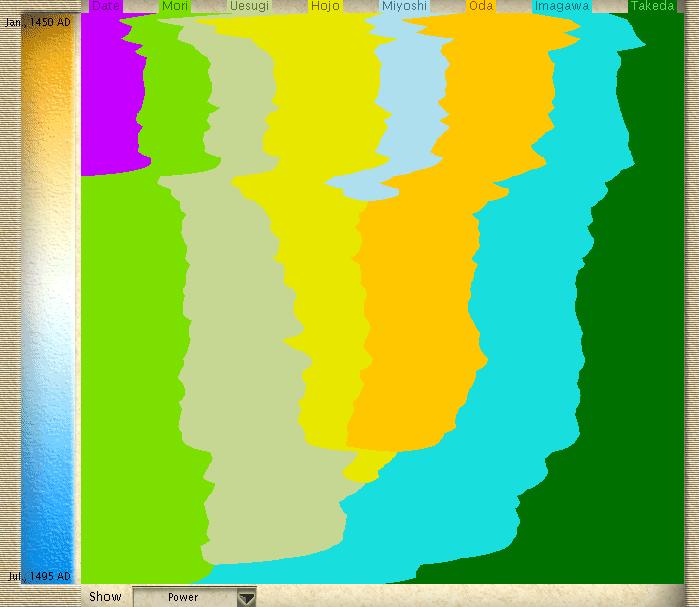Pick the Takeda clan label
The image size is (699, 607).
pyautogui.click(x=653, y=6)
